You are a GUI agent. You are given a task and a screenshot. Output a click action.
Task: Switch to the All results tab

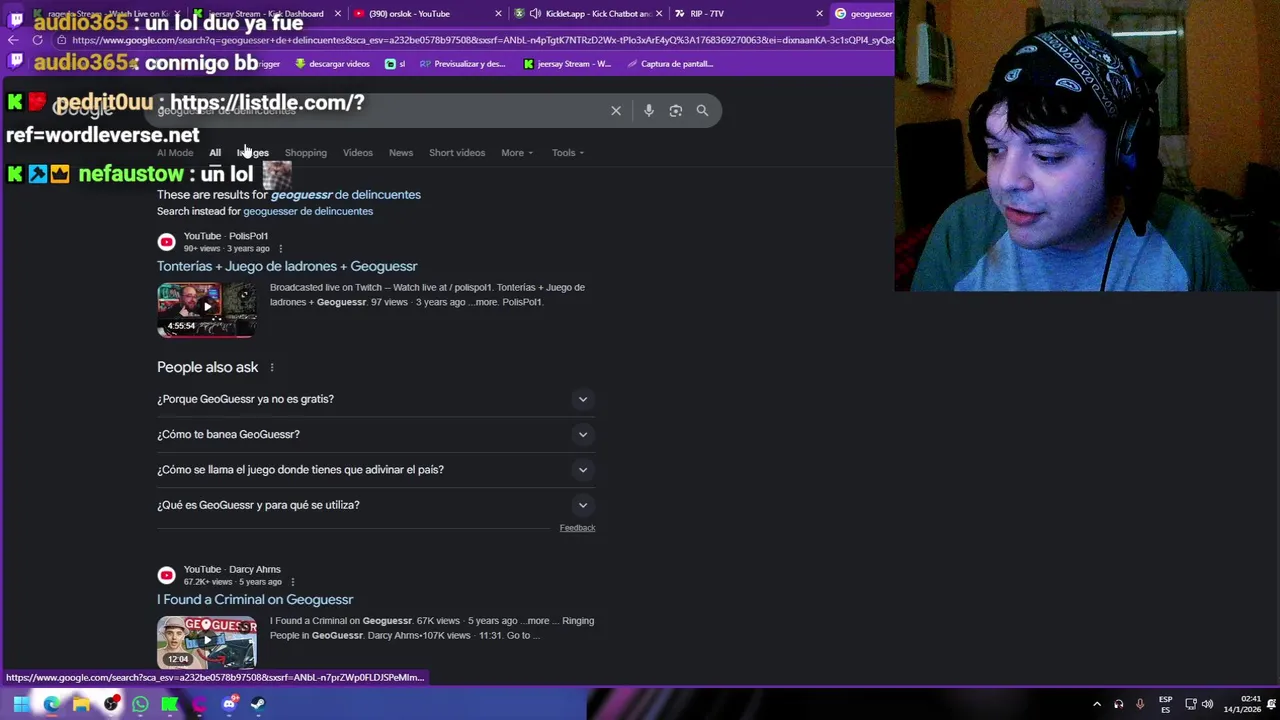pyautogui.click(x=215, y=153)
